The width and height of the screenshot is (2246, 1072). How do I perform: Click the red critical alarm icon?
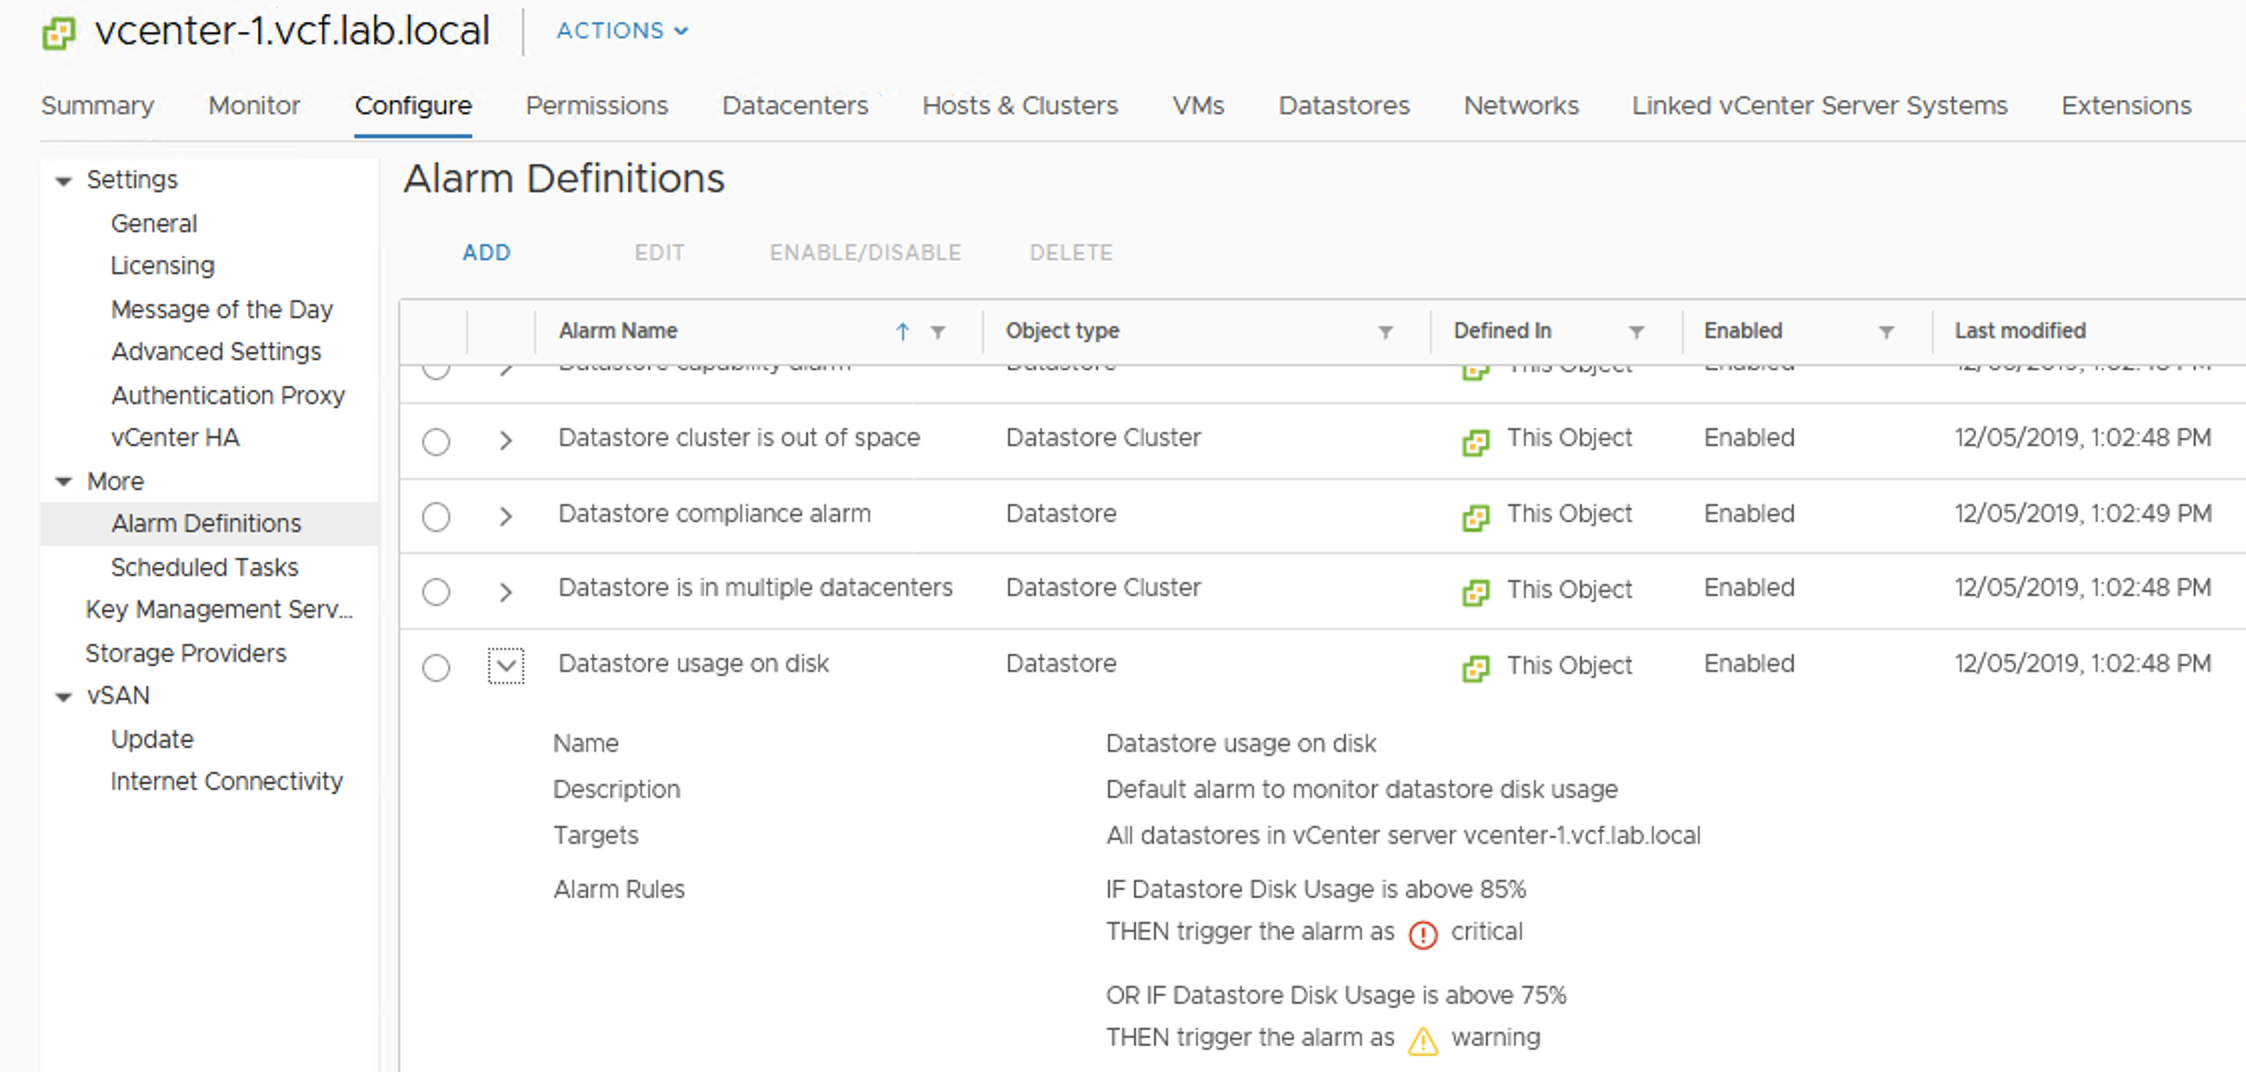pos(1423,935)
